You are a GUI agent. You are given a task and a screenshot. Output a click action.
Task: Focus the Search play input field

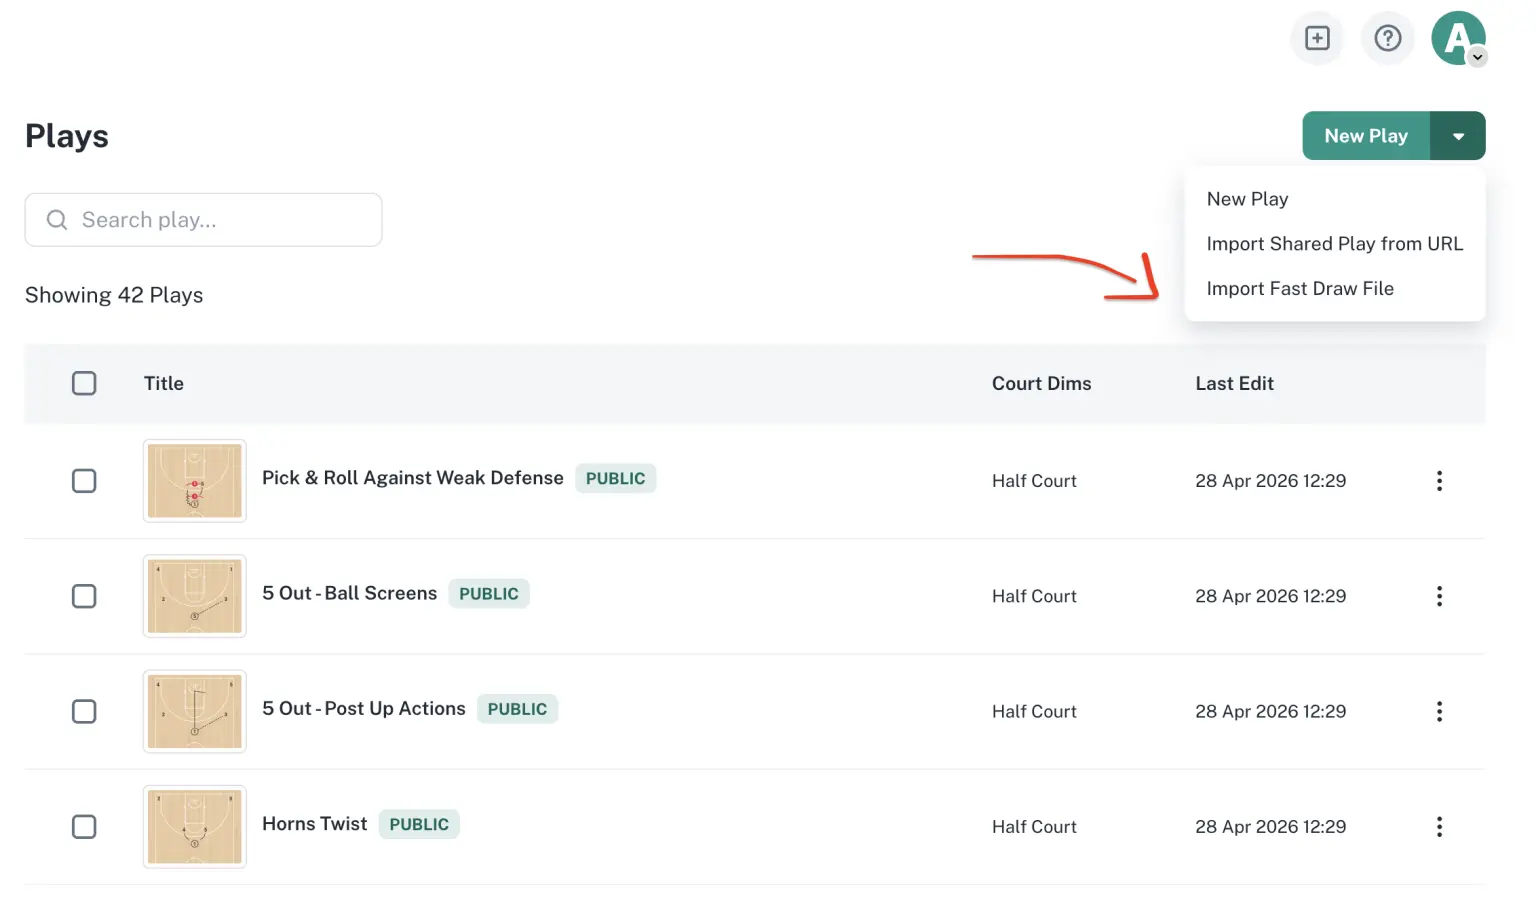click(x=203, y=220)
